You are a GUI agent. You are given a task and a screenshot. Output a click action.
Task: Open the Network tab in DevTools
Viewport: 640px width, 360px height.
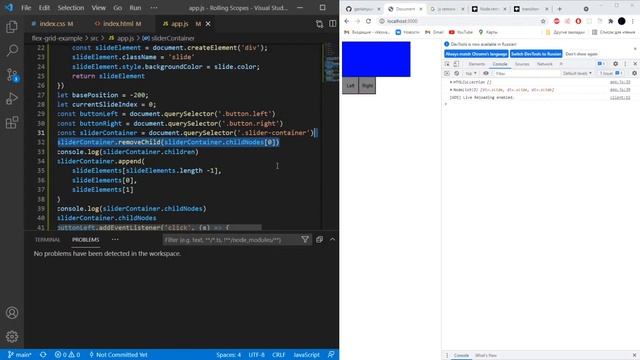[x=544, y=64]
